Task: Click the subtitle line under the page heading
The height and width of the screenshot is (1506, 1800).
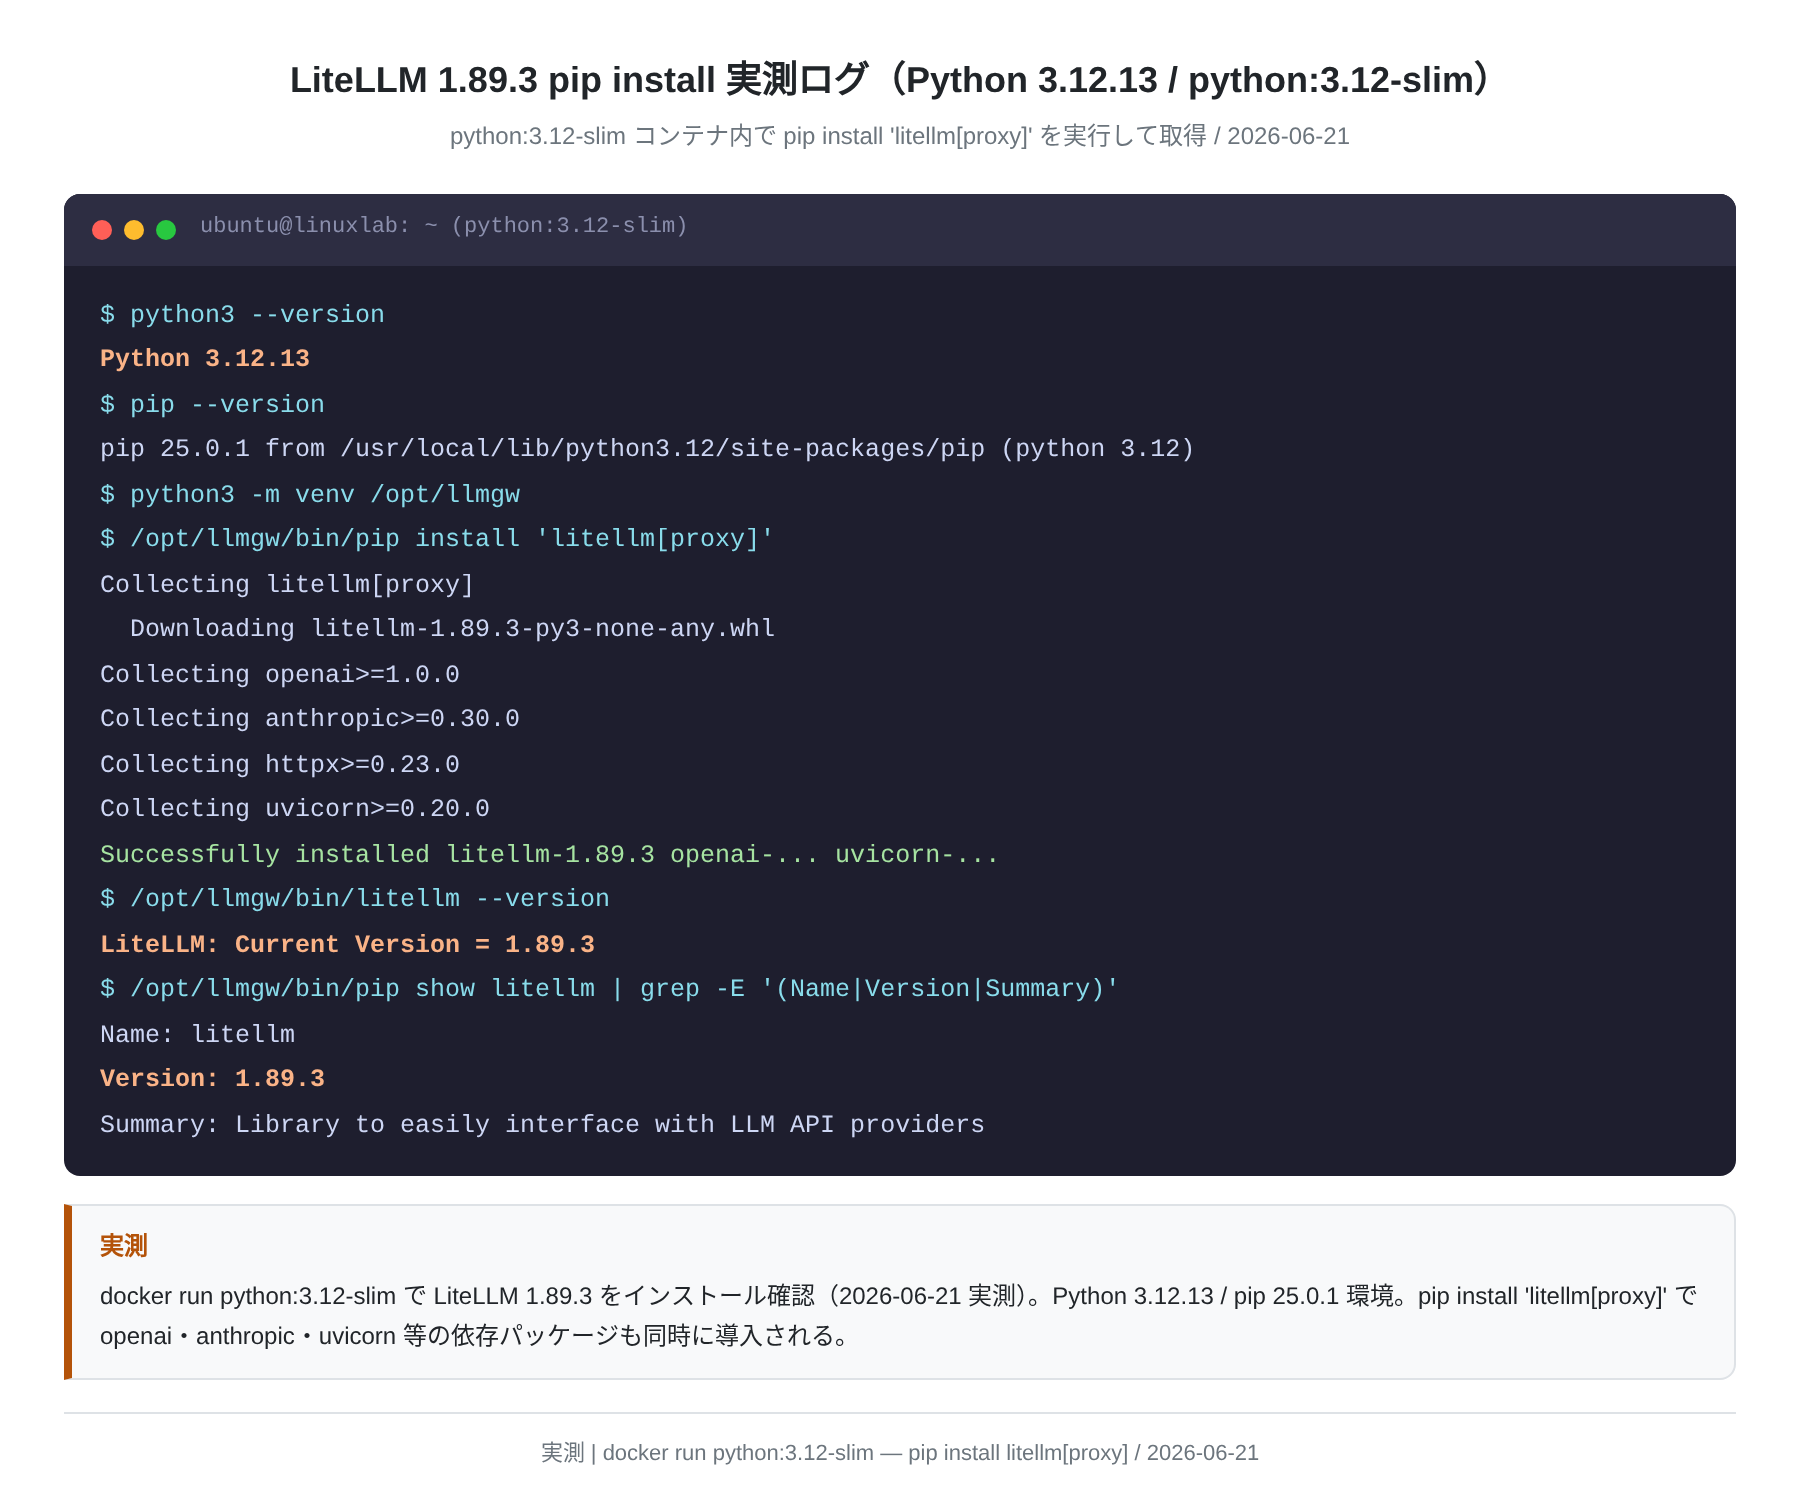Action: click(x=900, y=136)
